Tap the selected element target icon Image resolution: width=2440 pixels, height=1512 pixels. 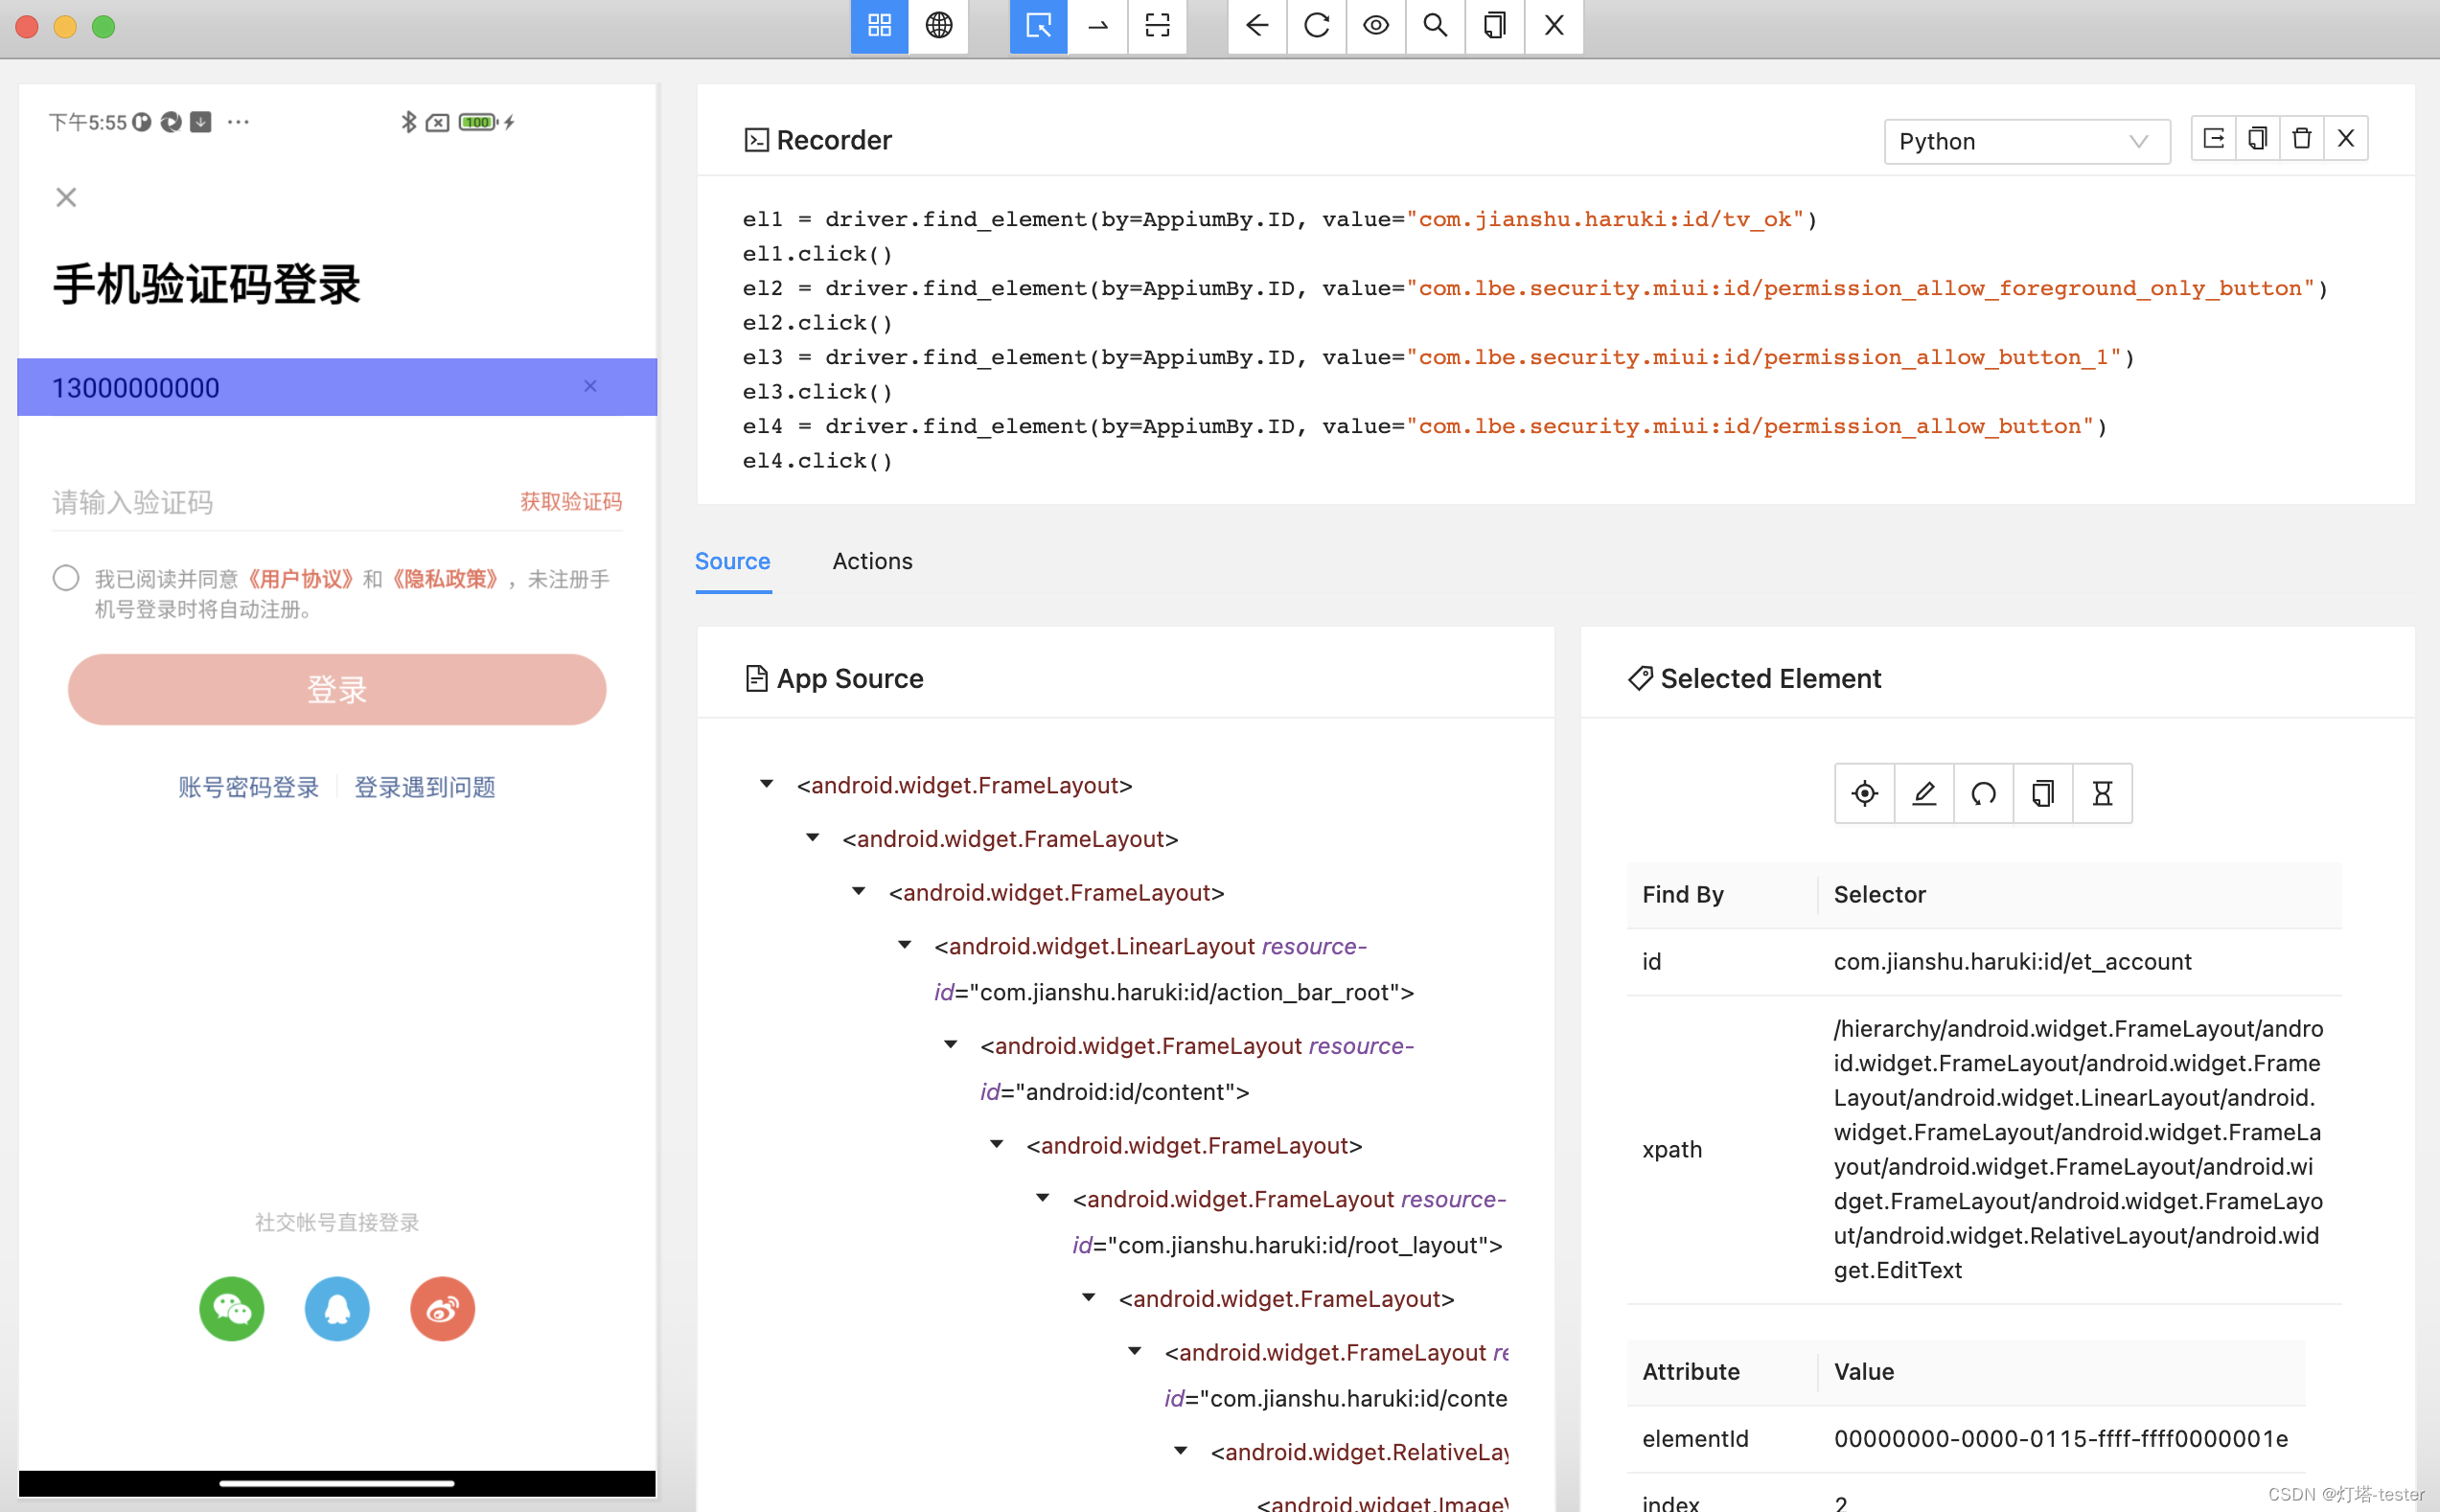(x=1864, y=794)
